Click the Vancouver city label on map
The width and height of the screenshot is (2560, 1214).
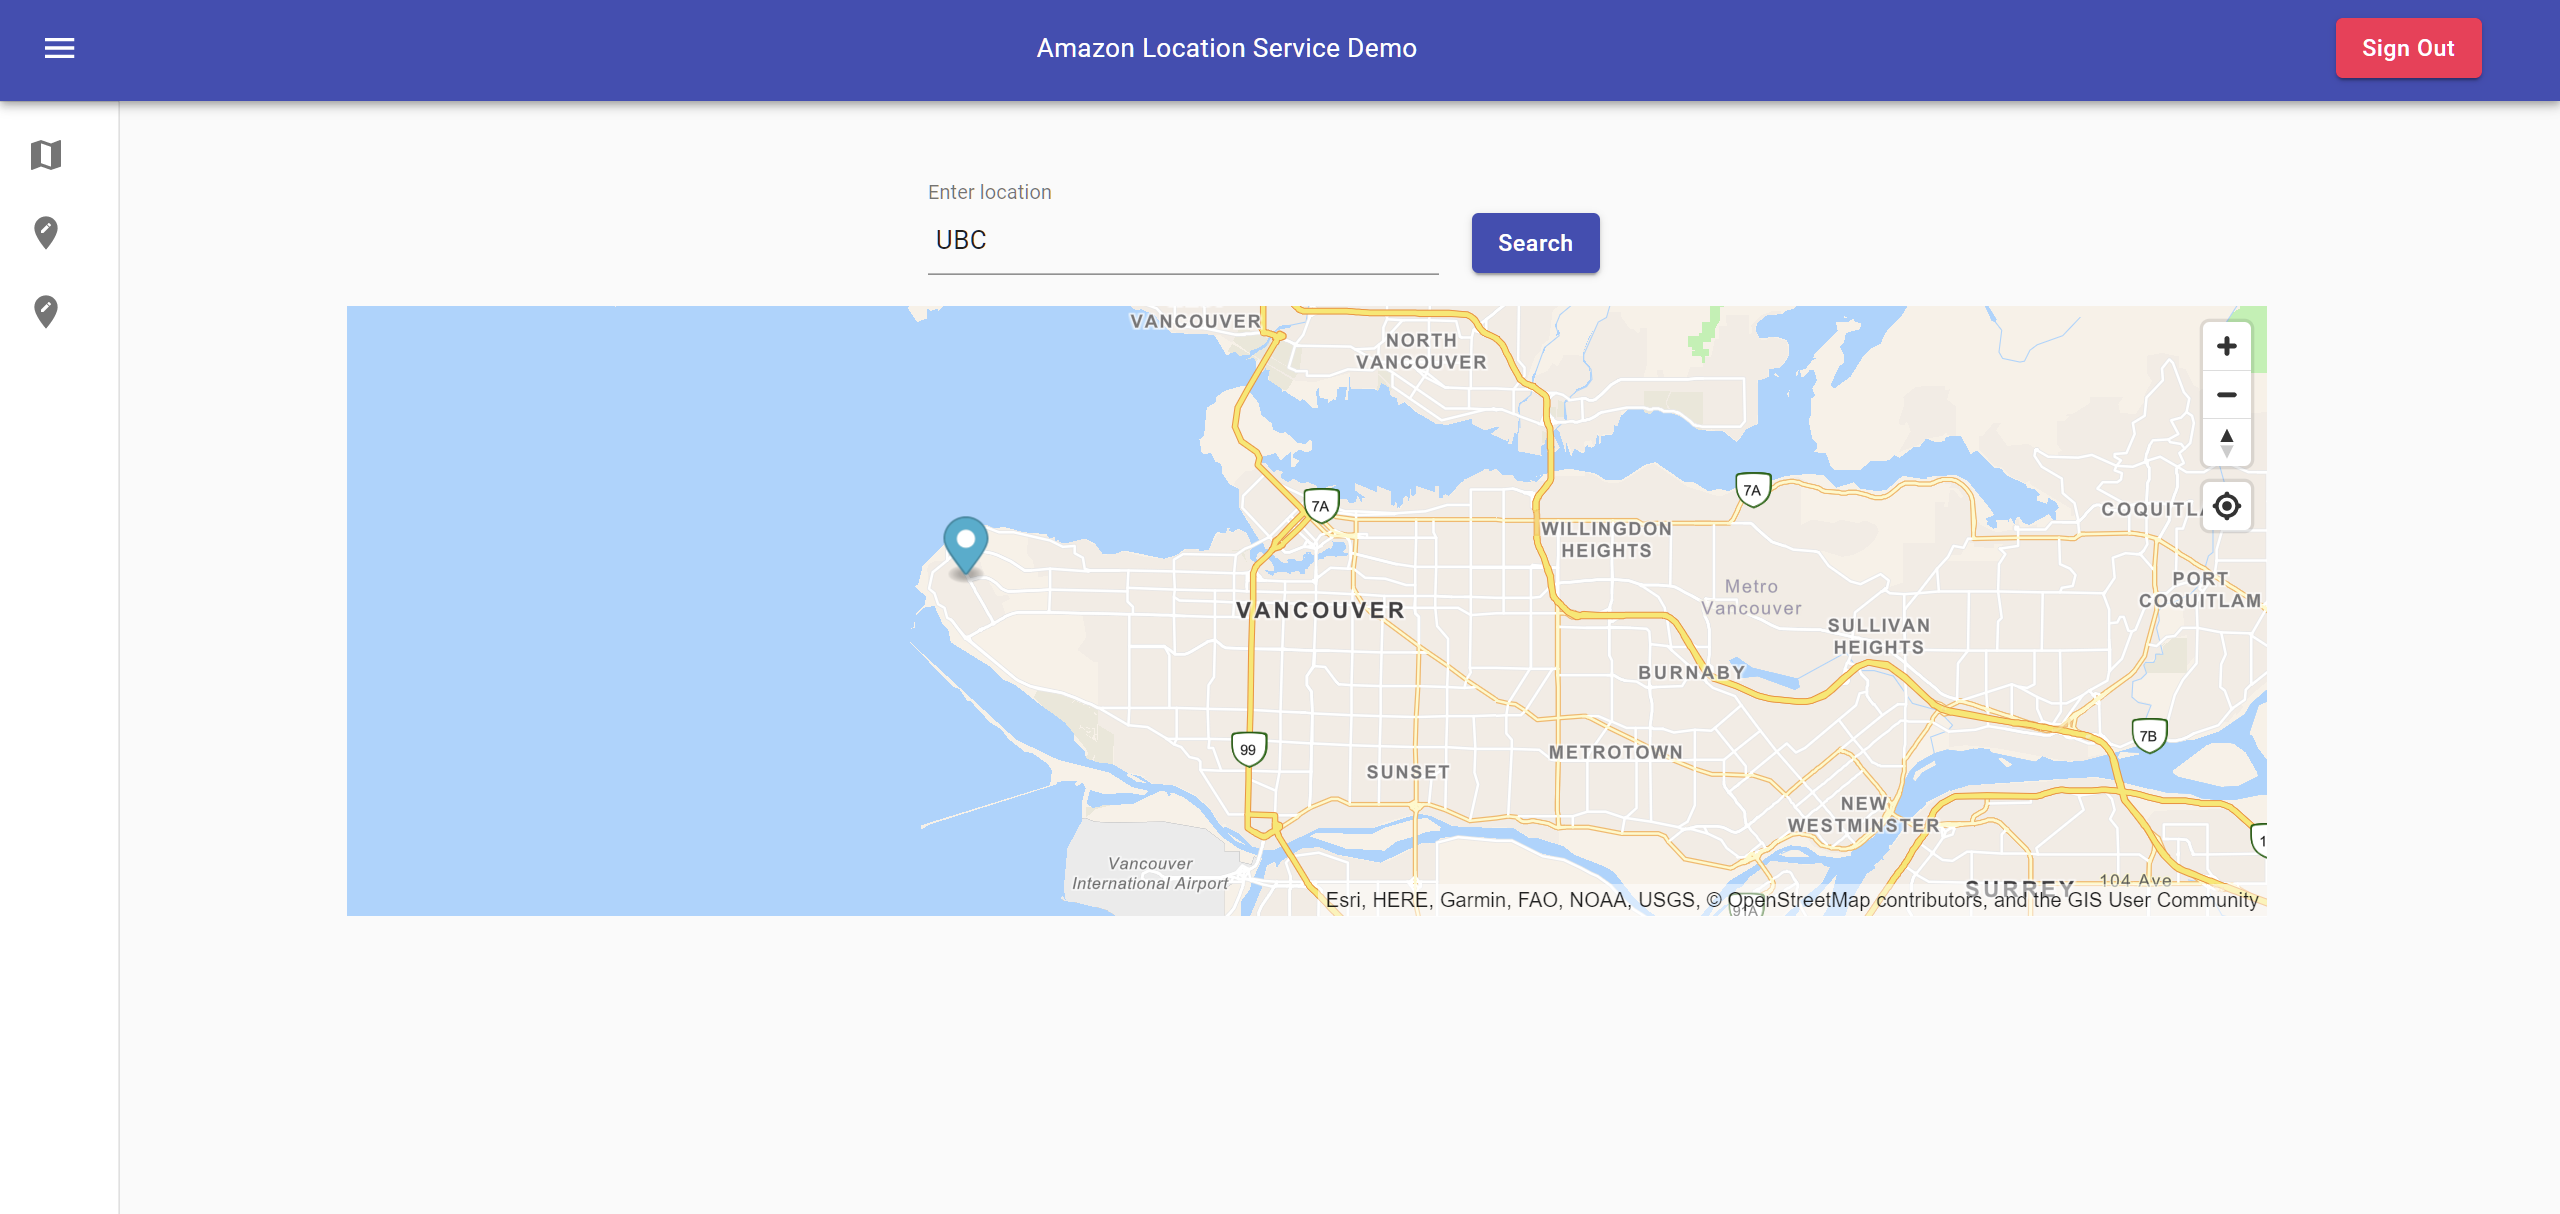tap(1320, 610)
